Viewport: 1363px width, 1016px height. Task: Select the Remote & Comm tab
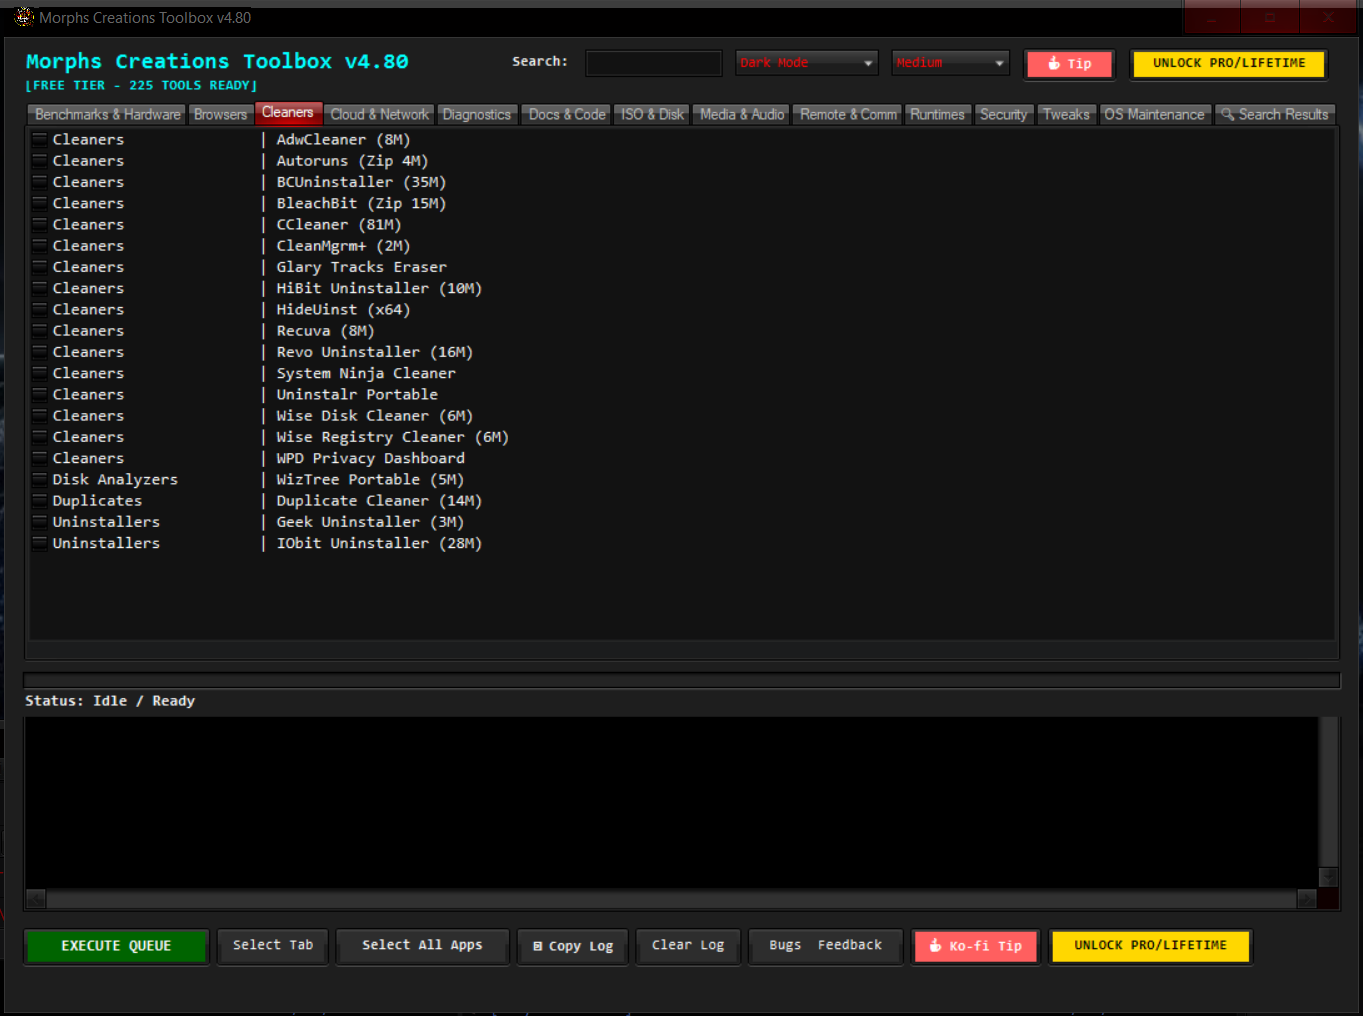click(x=848, y=115)
